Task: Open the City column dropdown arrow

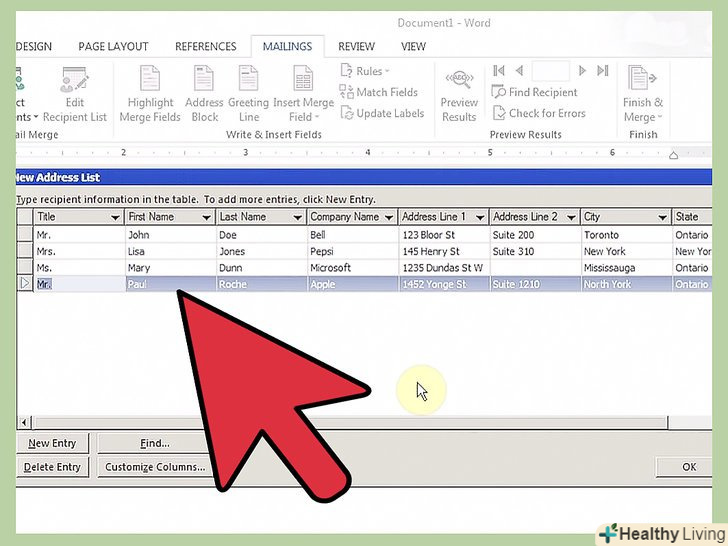Action: pyautogui.click(x=661, y=217)
